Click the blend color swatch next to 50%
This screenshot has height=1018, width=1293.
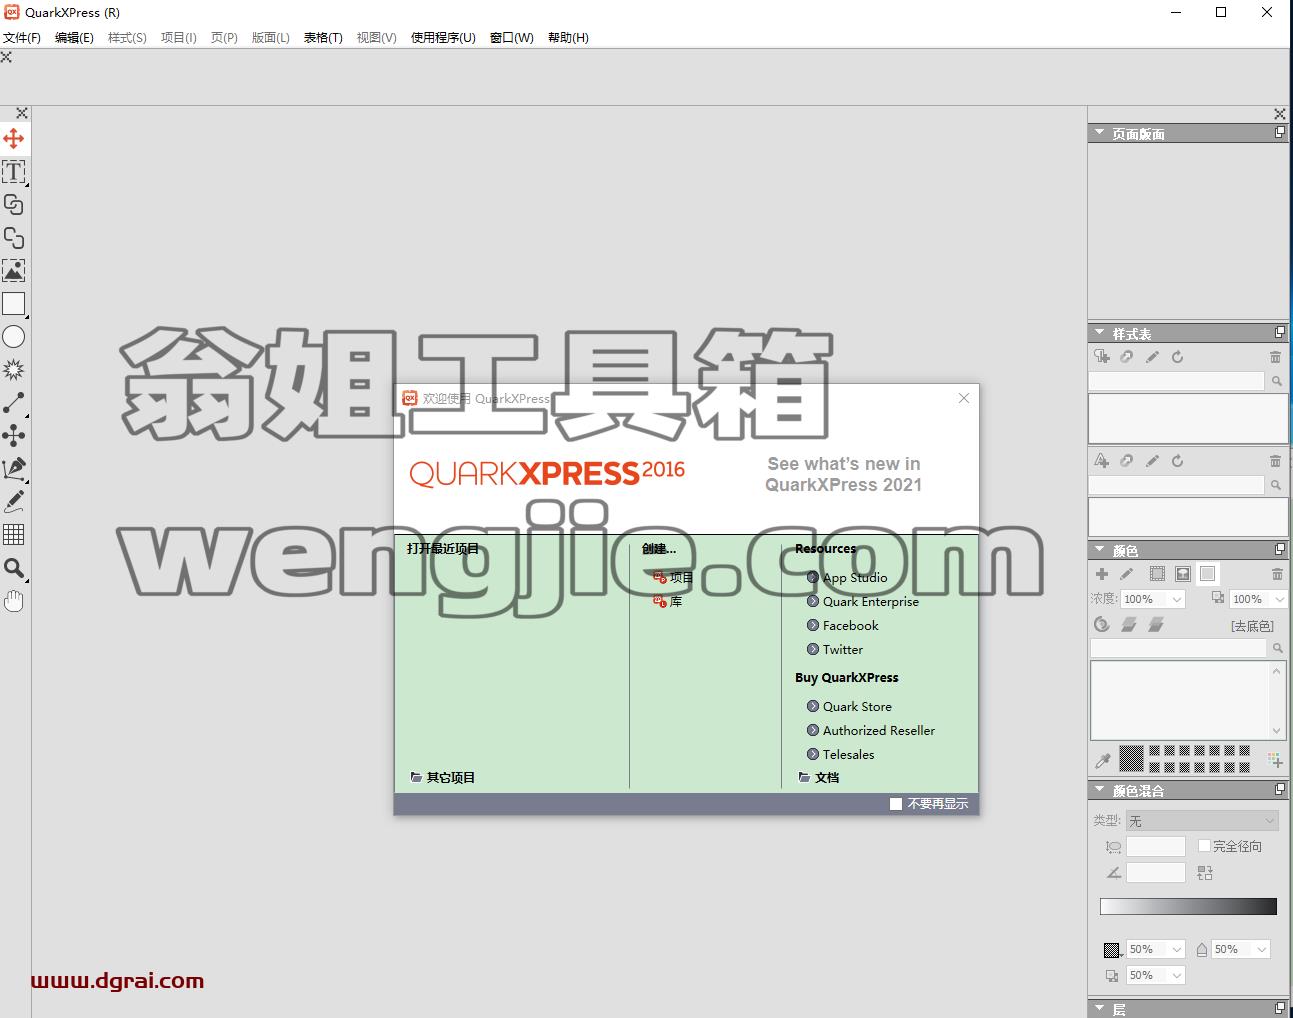click(x=1111, y=949)
